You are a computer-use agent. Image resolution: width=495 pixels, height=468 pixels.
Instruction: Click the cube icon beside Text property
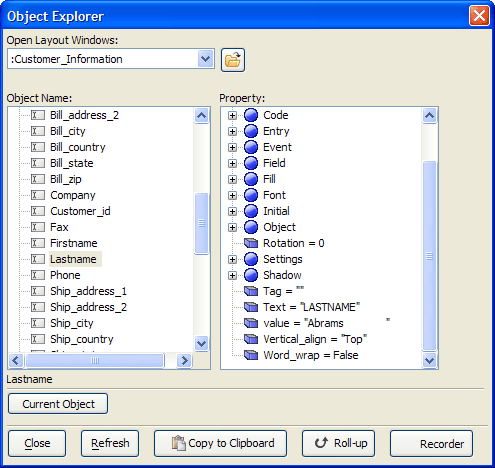[251, 307]
